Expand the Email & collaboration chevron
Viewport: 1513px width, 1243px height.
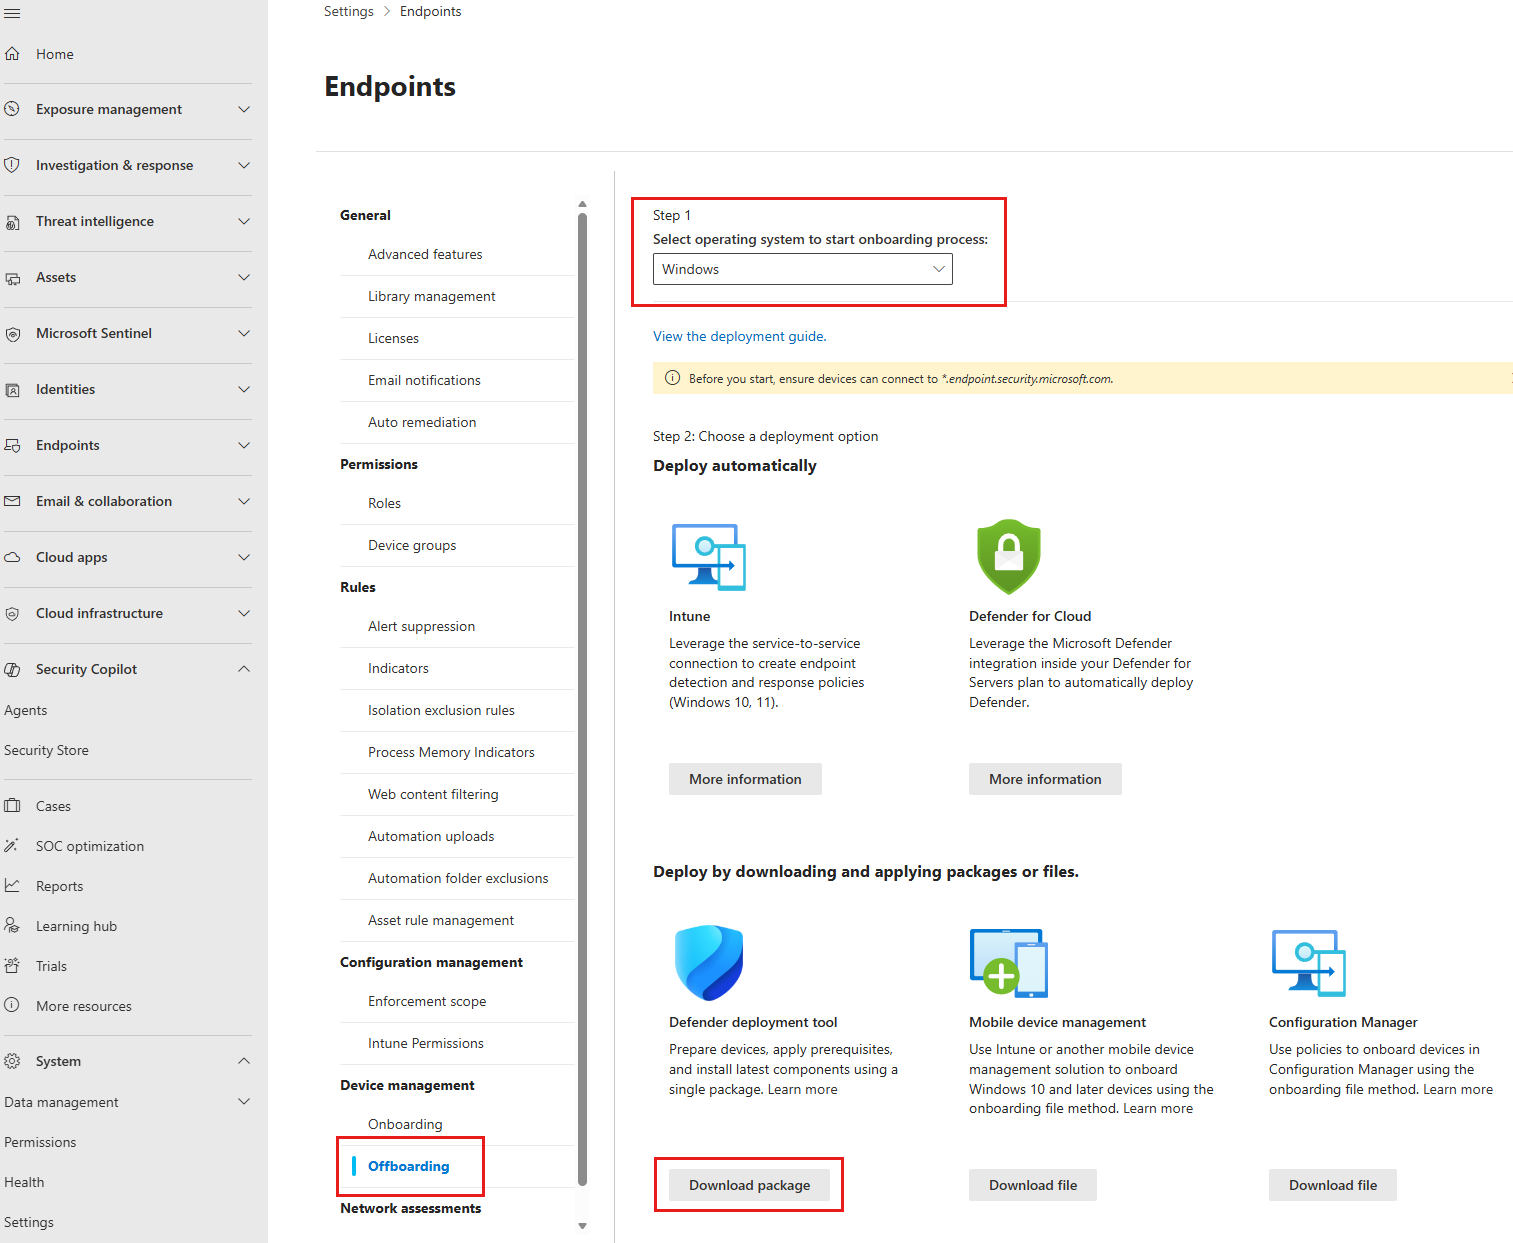click(x=244, y=501)
